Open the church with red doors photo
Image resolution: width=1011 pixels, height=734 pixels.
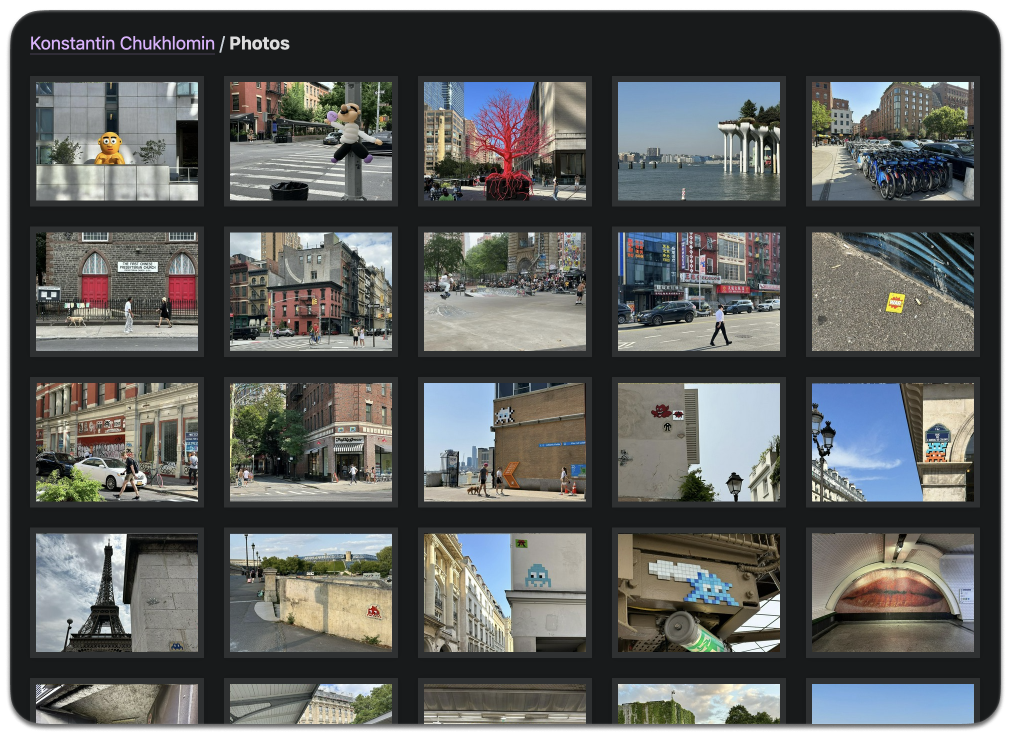117,292
